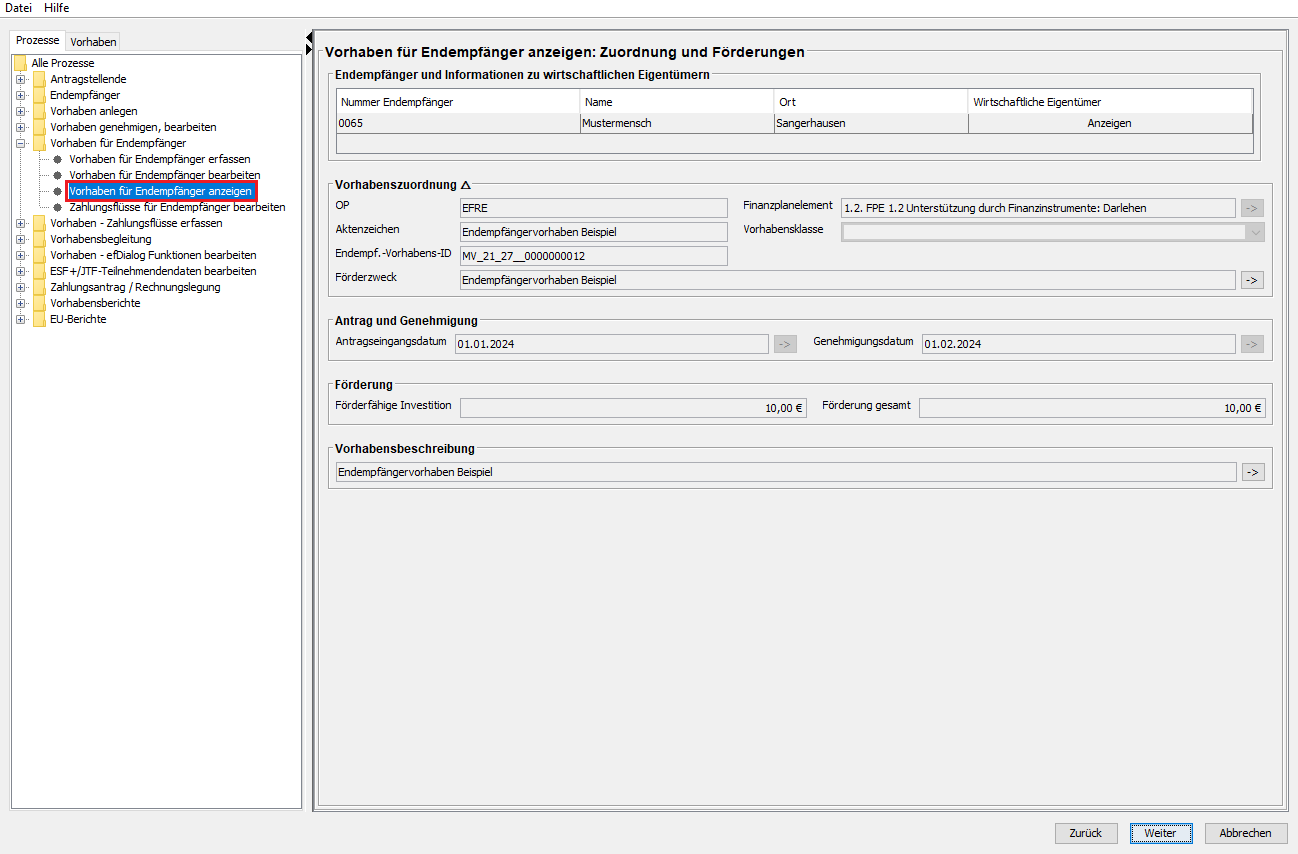The width and height of the screenshot is (1298, 854).
Task: Select the table cell 0065
Action: tap(458, 123)
